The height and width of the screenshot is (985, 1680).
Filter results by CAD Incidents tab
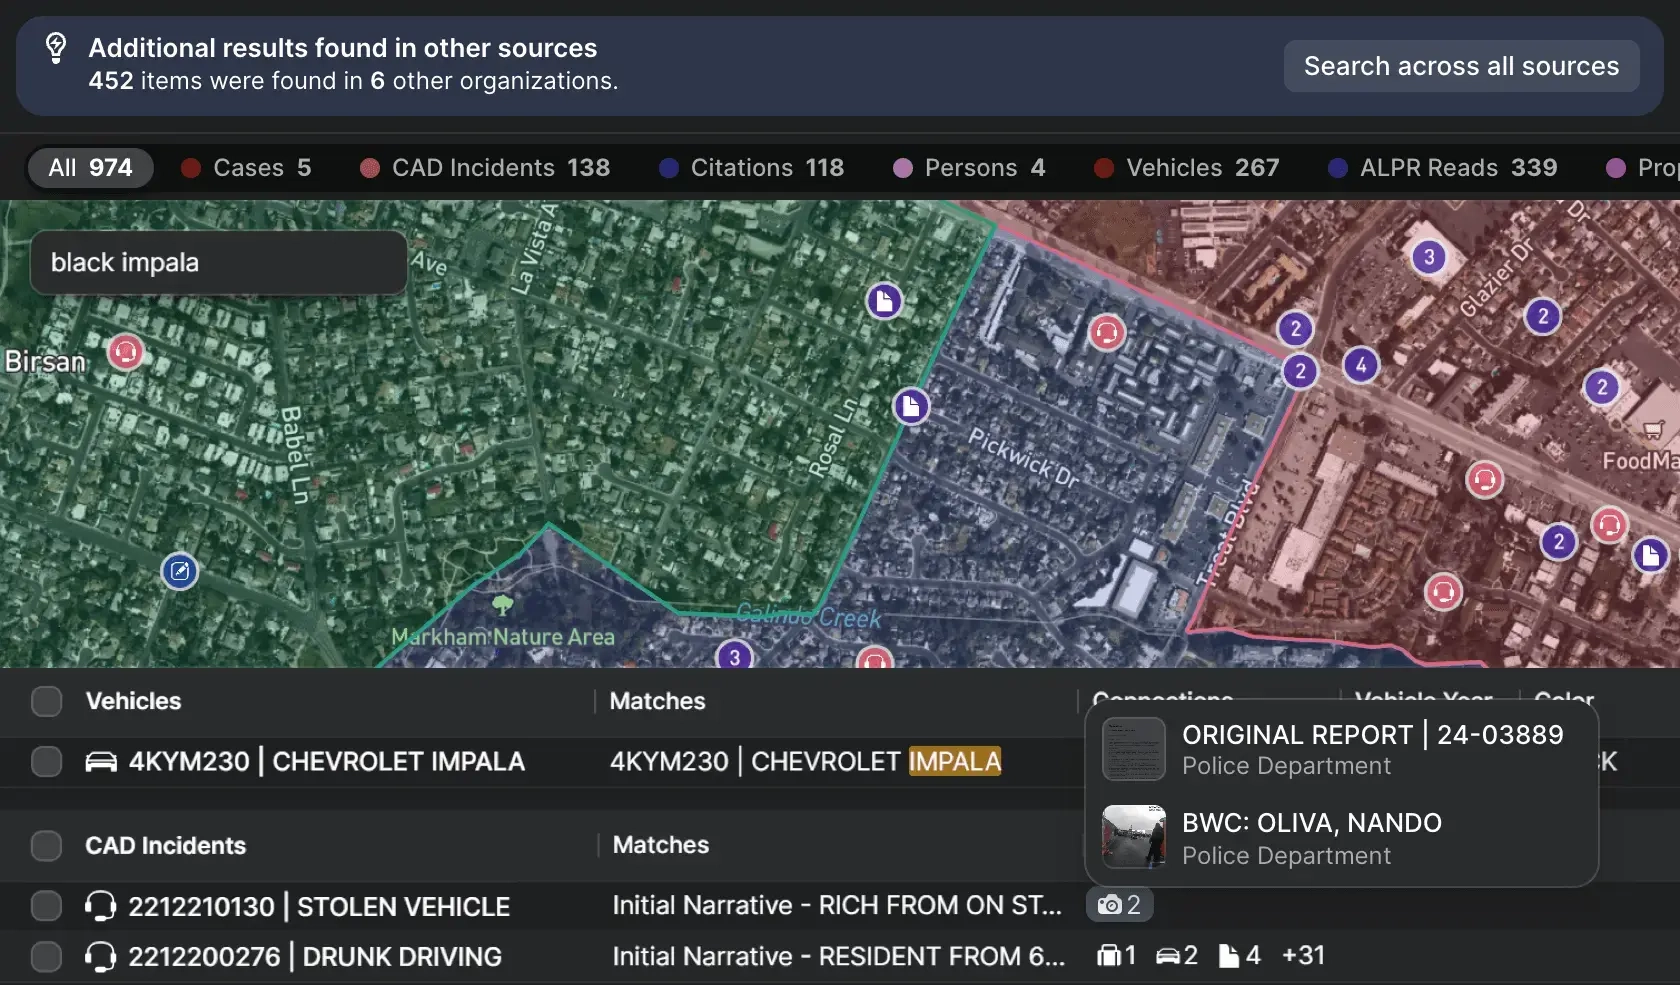tap(485, 168)
